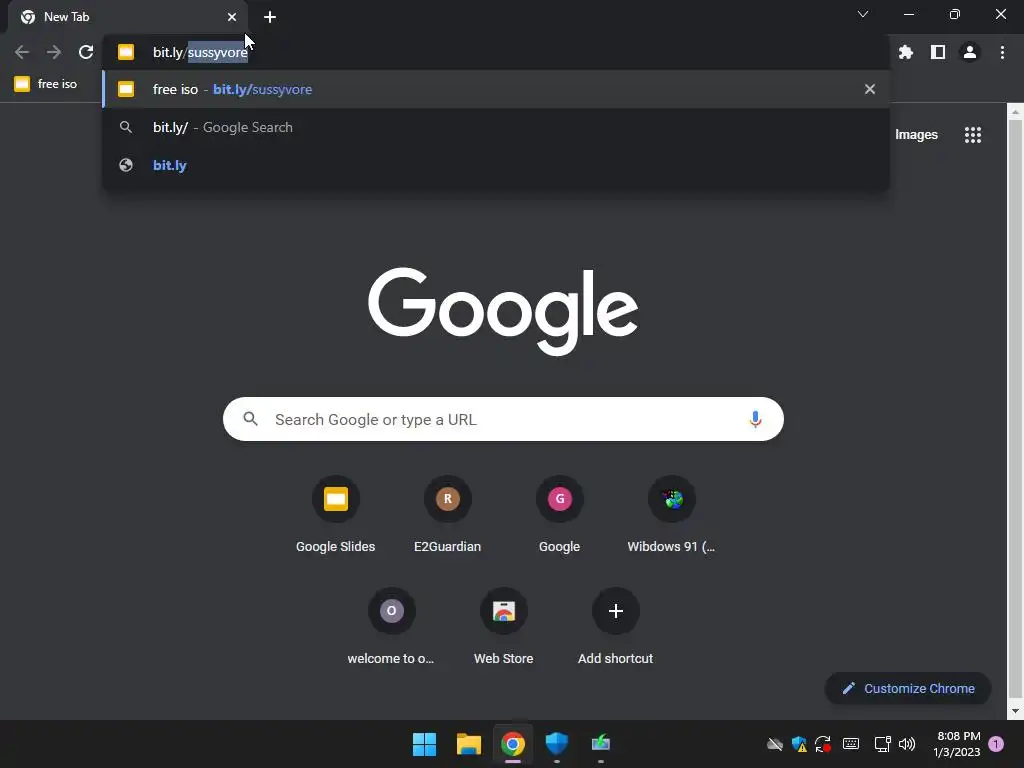This screenshot has width=1024, height=768.
Task: Open the E2Guardian shortcut
Action: (x=447, y=515)
